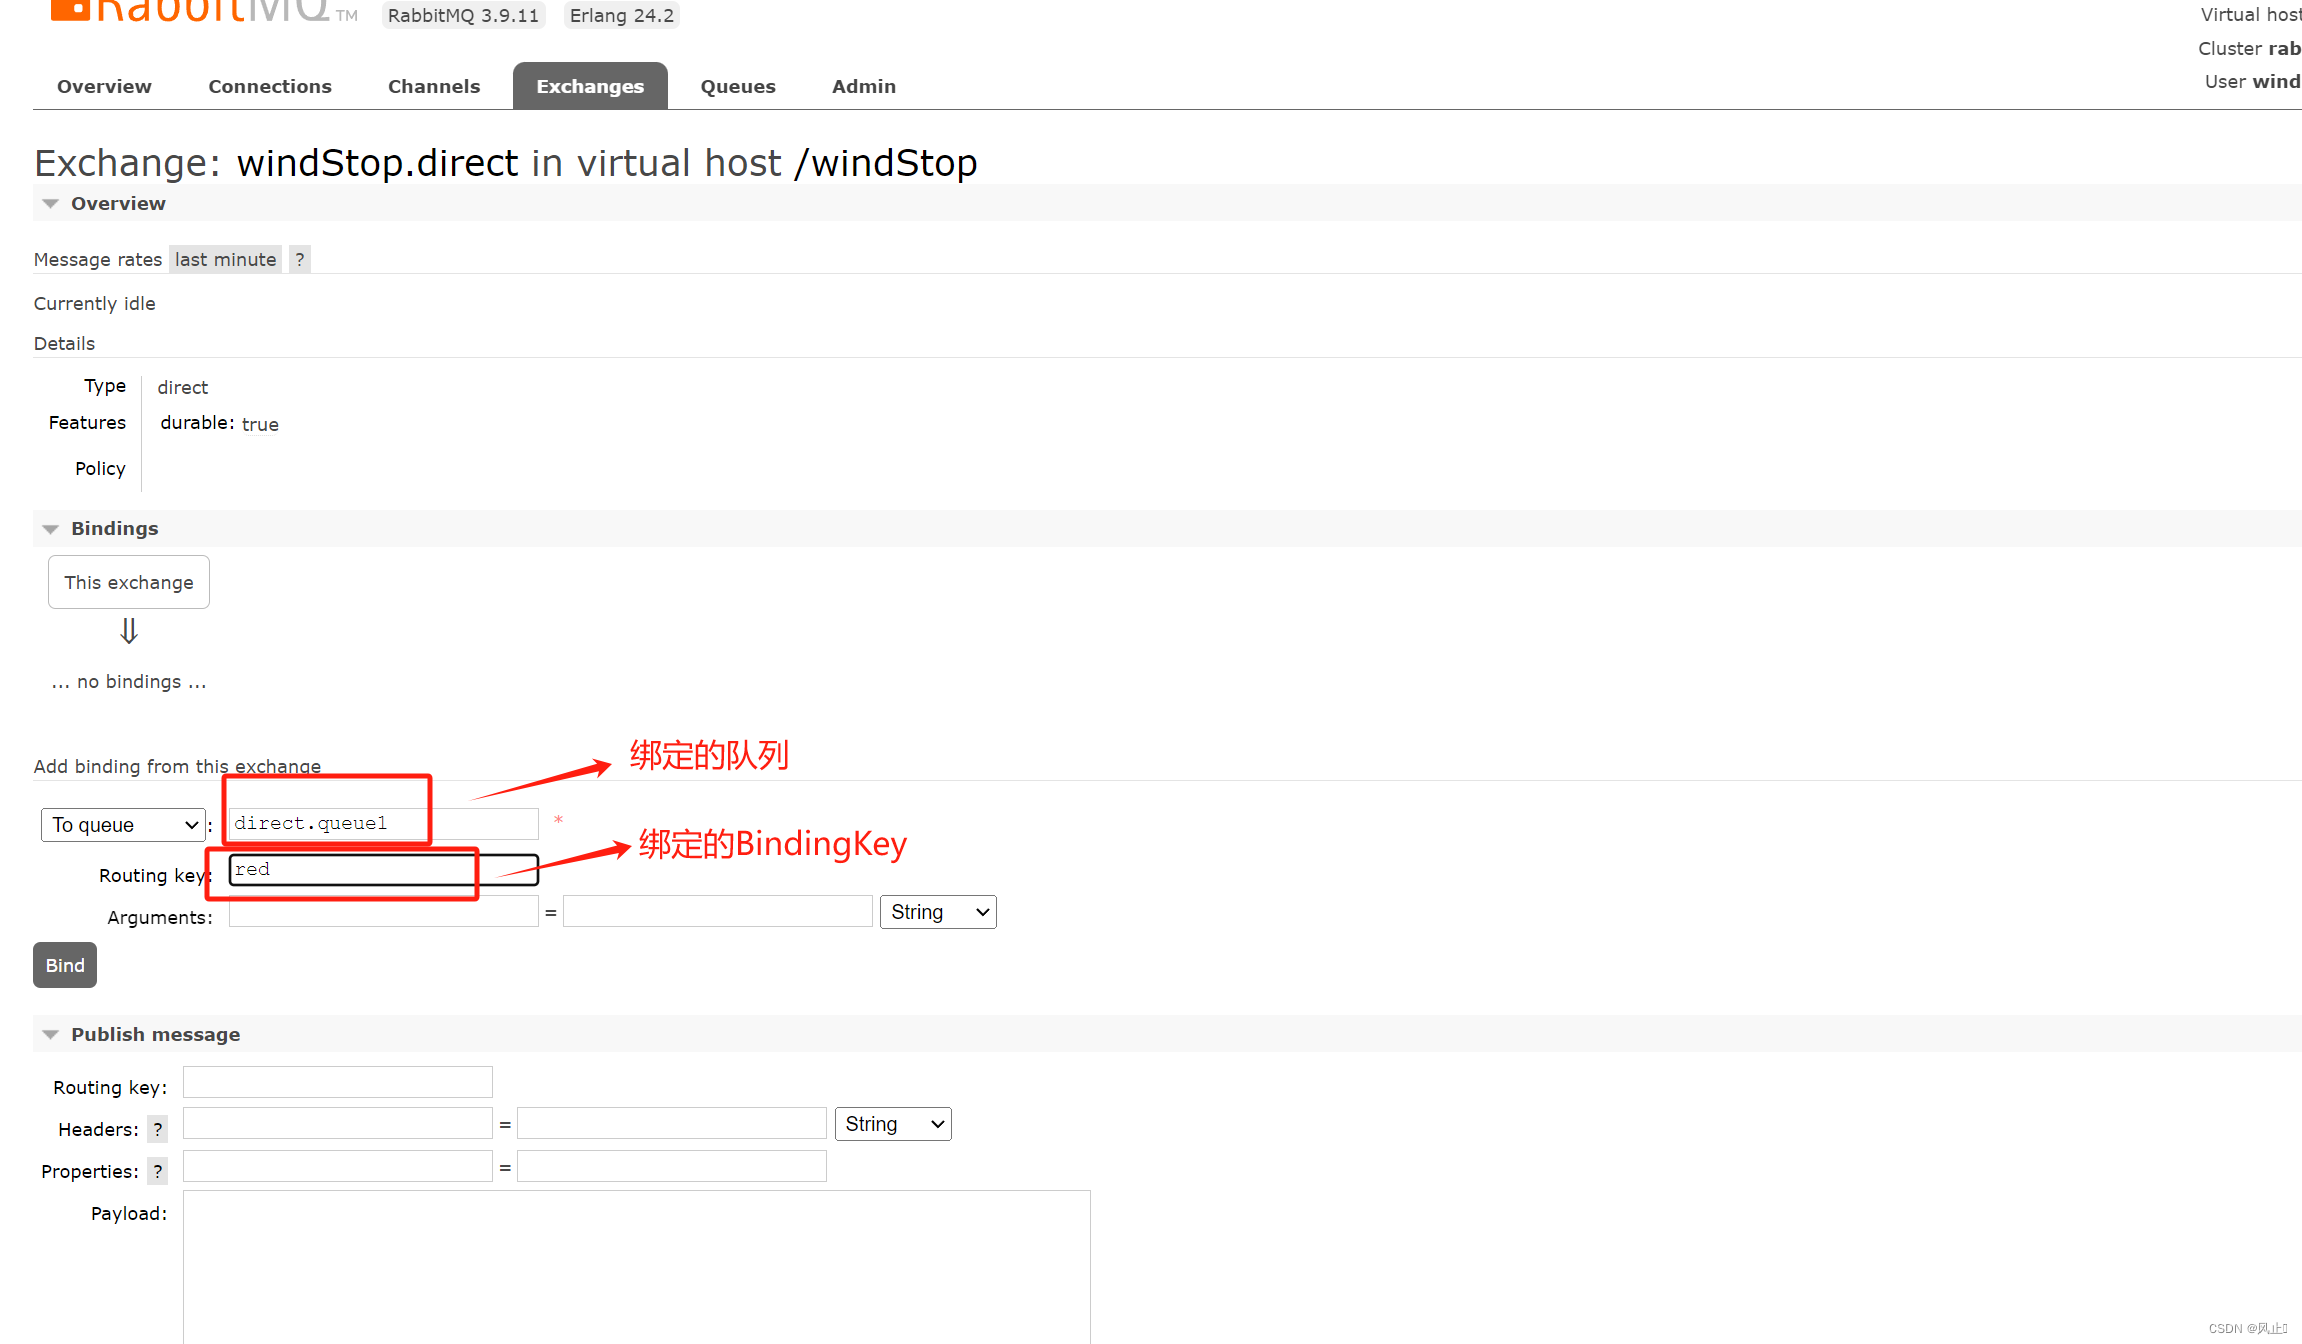Go to the Channels tab

coord(434,87)
